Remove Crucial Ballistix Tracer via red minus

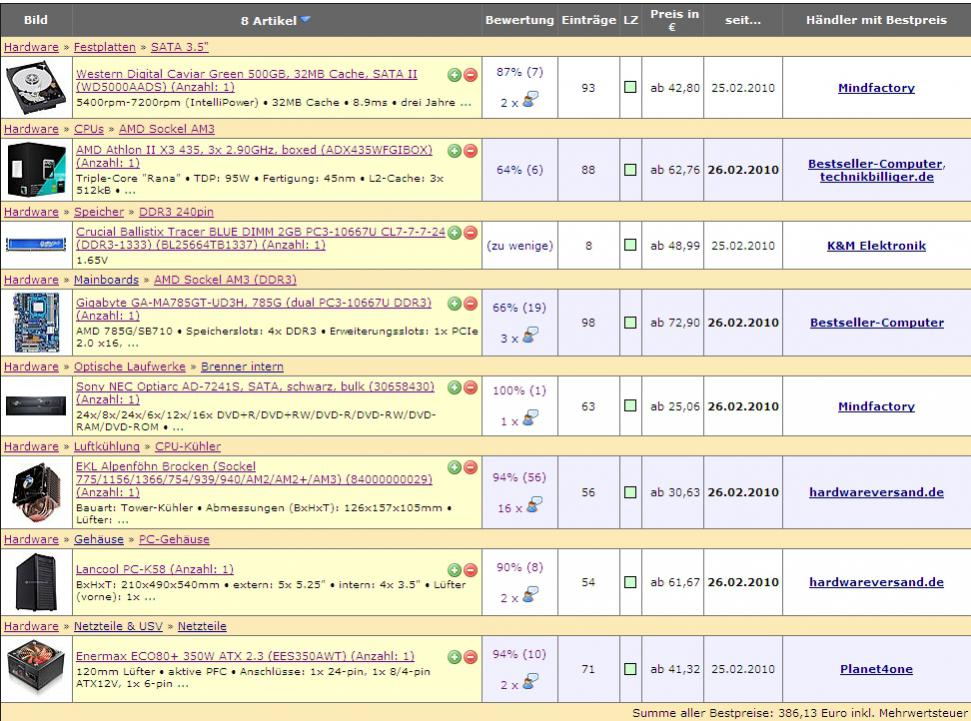pyautogui.click(x=471, y=233)
